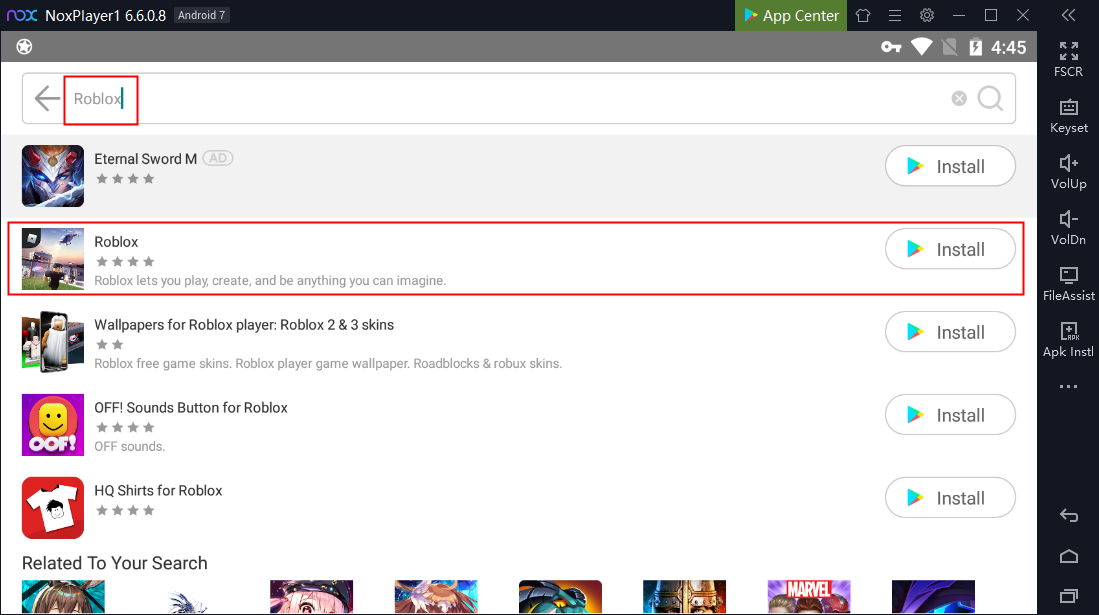The width and height of the screenshot is (1099, 615).
Task: Install Eternal Sword M
Action: click(x=950, y=166)
